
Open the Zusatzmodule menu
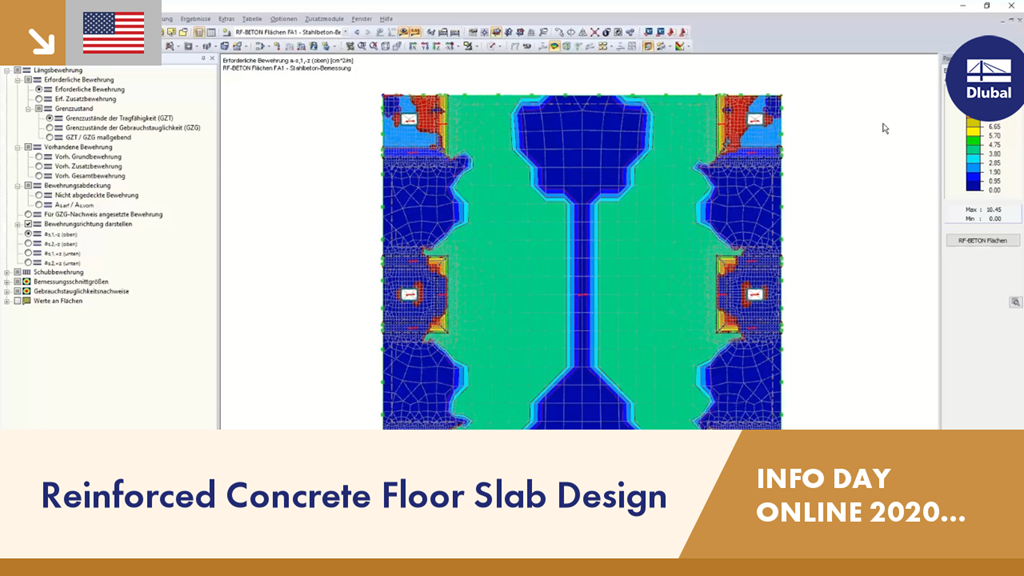click(324, 19)
